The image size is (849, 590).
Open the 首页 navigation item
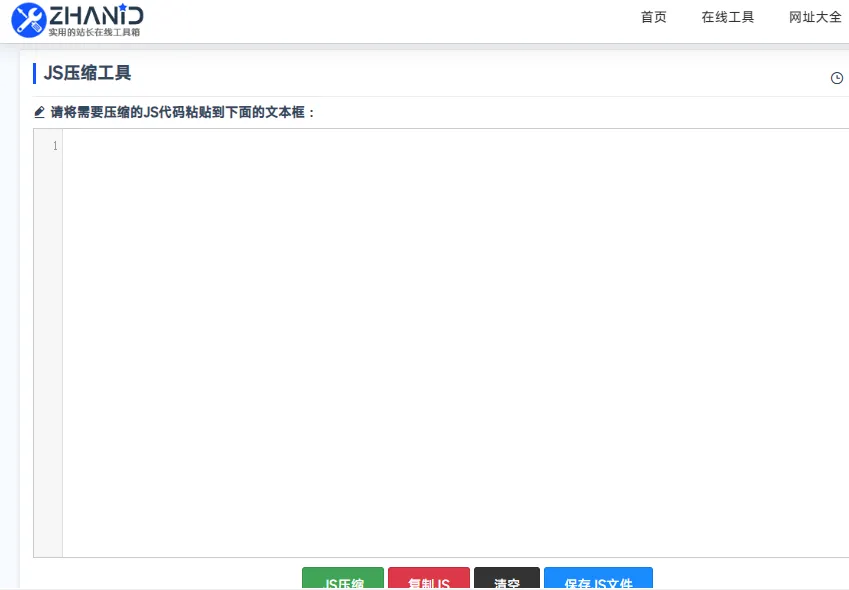tap(653, 17)
